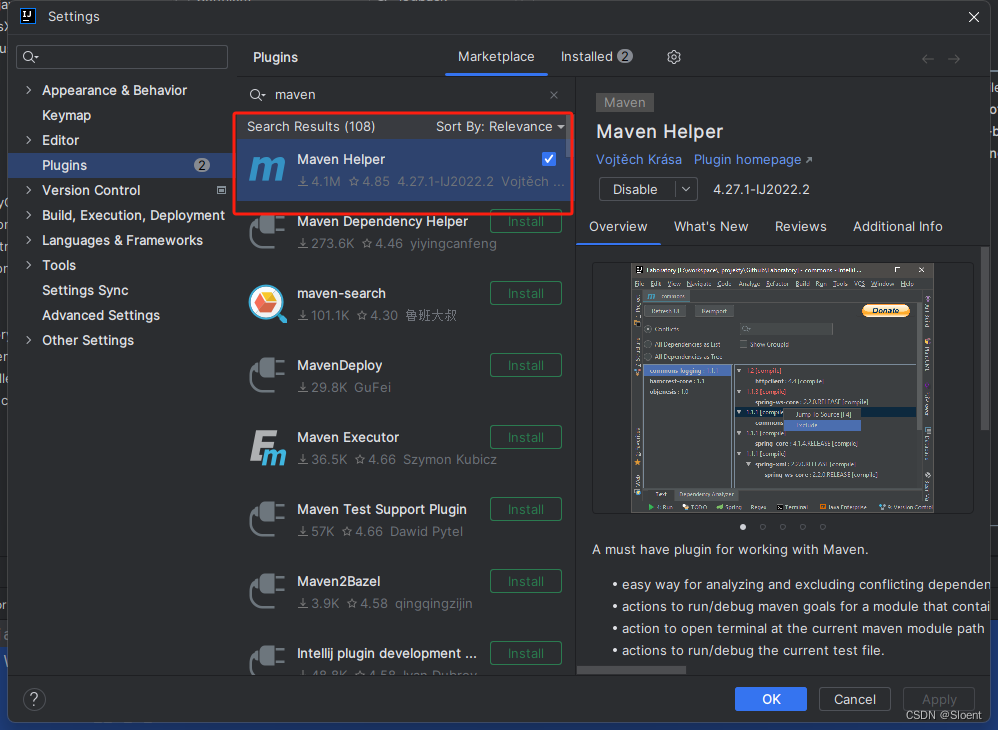Click the Plugins update count badge
The width and height of the screenshot is (998, 730).
[202, 165]
